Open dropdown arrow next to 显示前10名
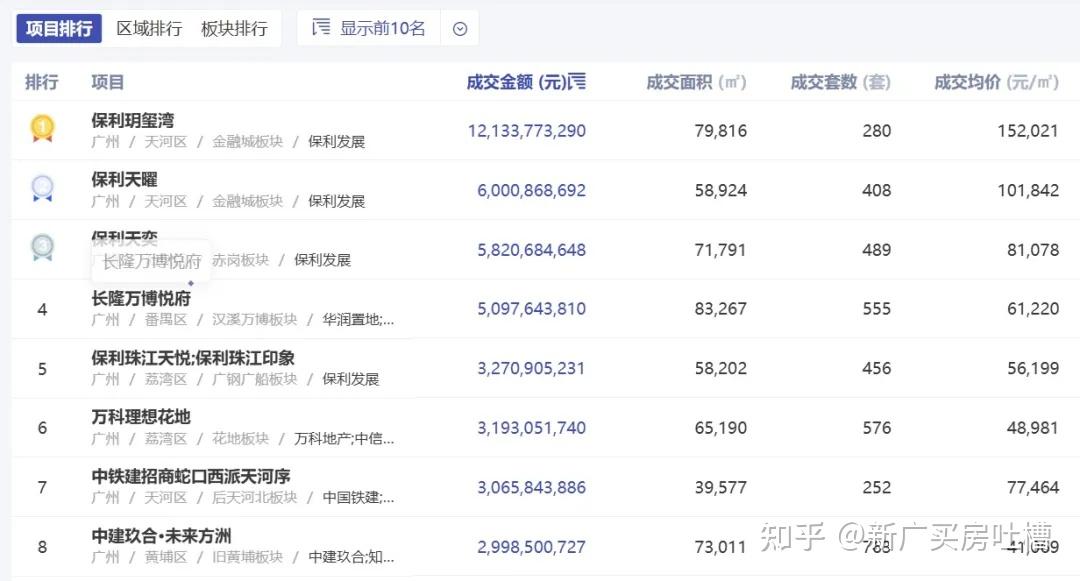1080x581 pixels. [x=460, y=29]
